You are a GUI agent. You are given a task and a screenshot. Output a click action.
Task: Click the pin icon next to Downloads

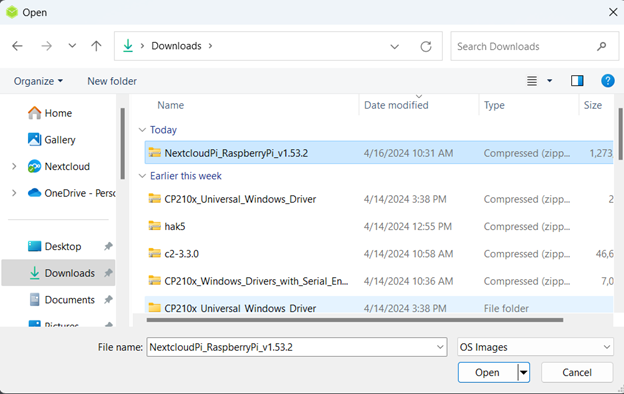[x=108, y=273]
